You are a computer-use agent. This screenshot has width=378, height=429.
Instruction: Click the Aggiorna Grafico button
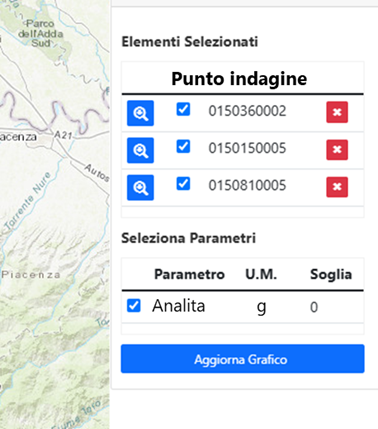click(243, 359)
